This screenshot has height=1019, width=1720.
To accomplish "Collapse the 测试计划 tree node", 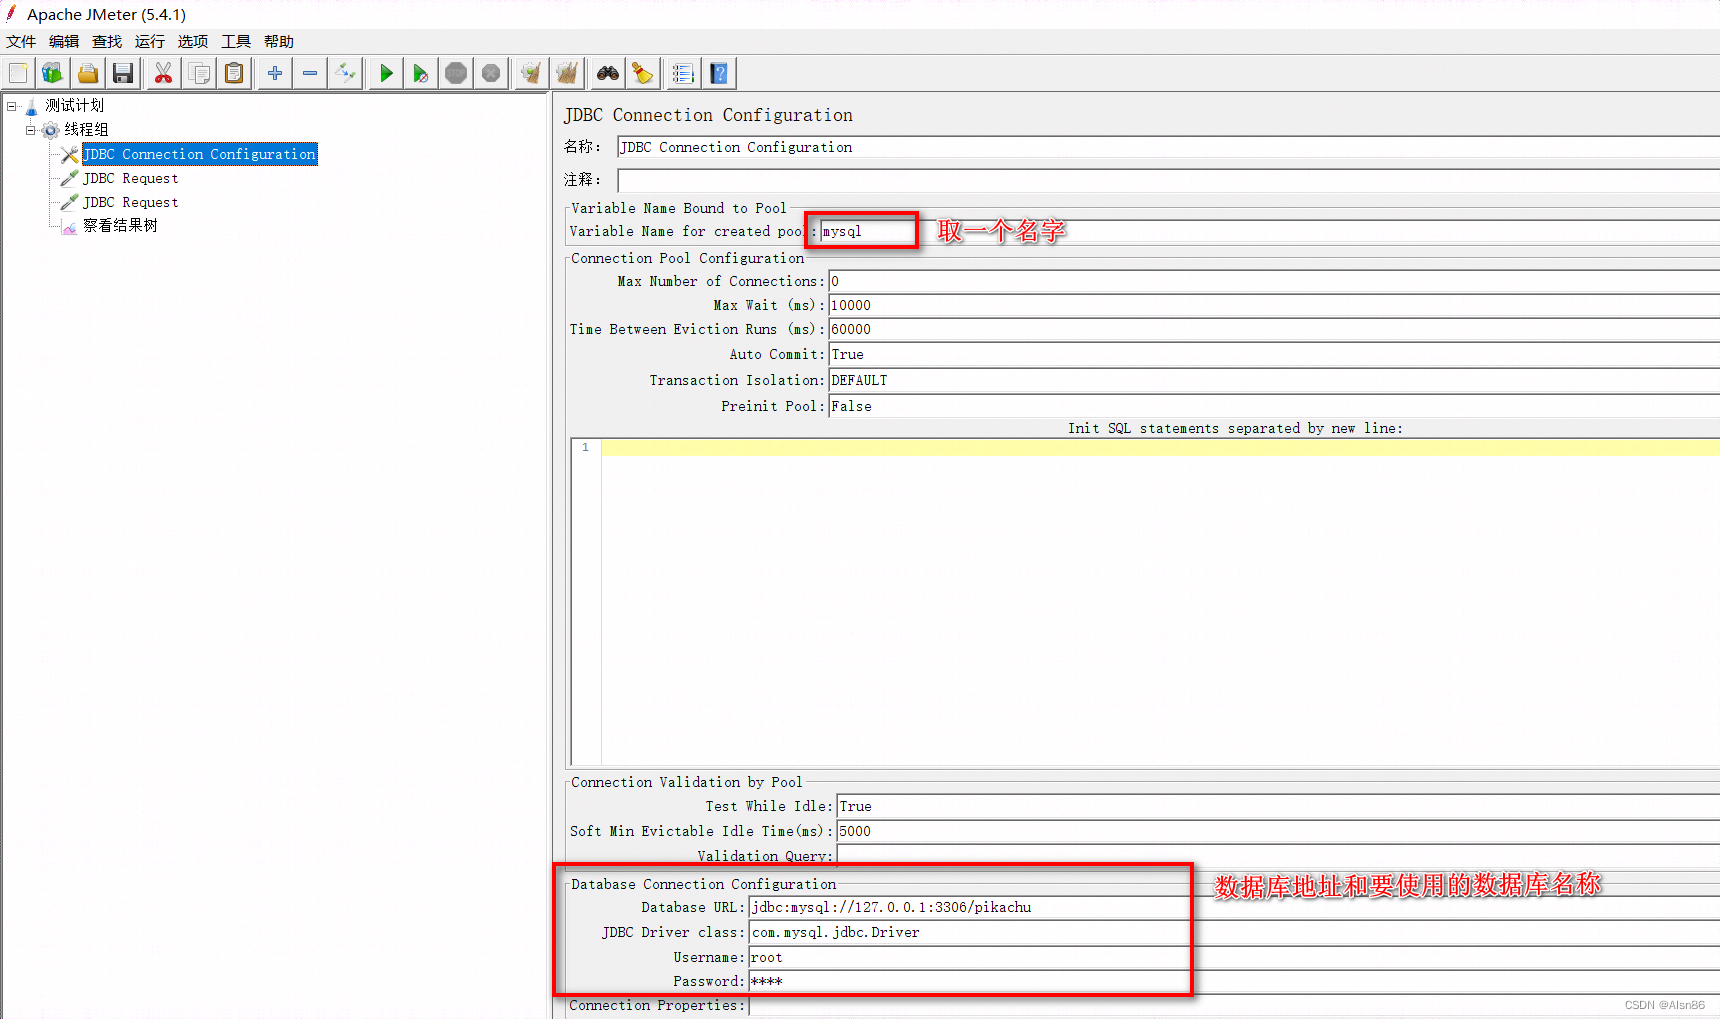I will click(x=12, y=105).
